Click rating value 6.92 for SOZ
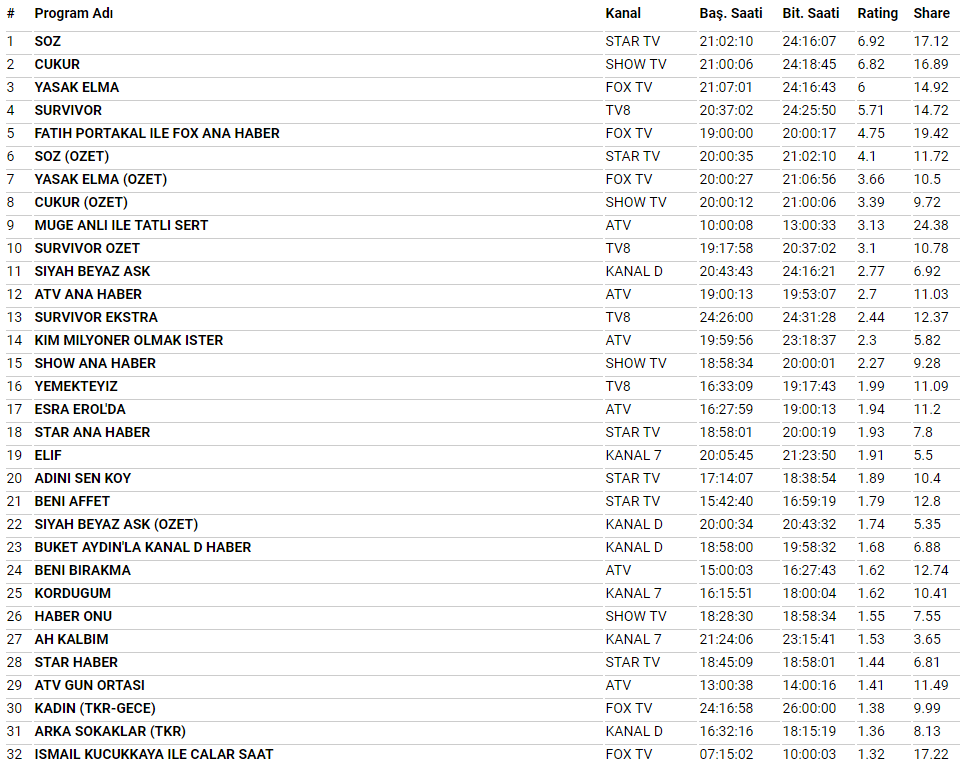 click(871, 42)
